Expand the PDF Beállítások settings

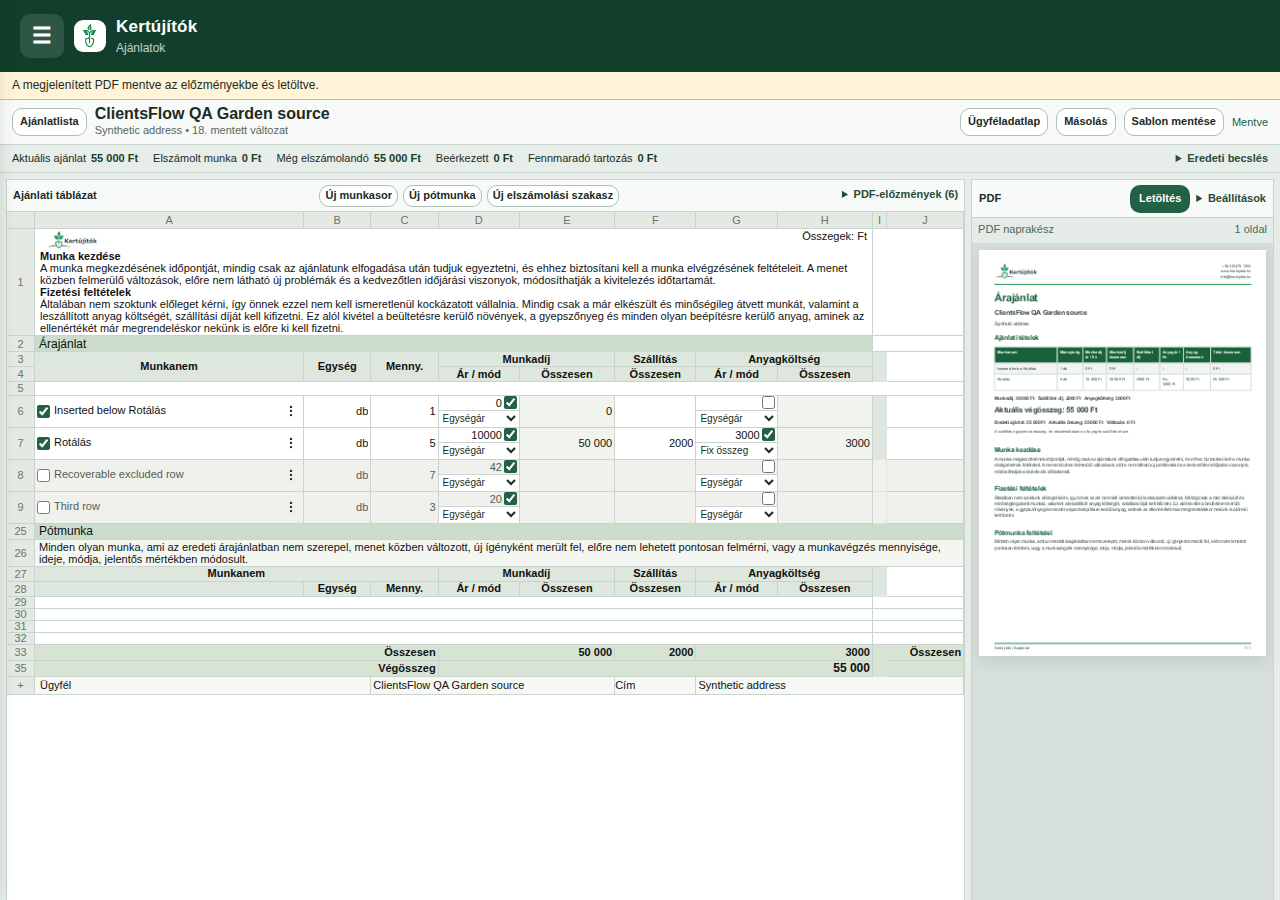(1230, 198)
